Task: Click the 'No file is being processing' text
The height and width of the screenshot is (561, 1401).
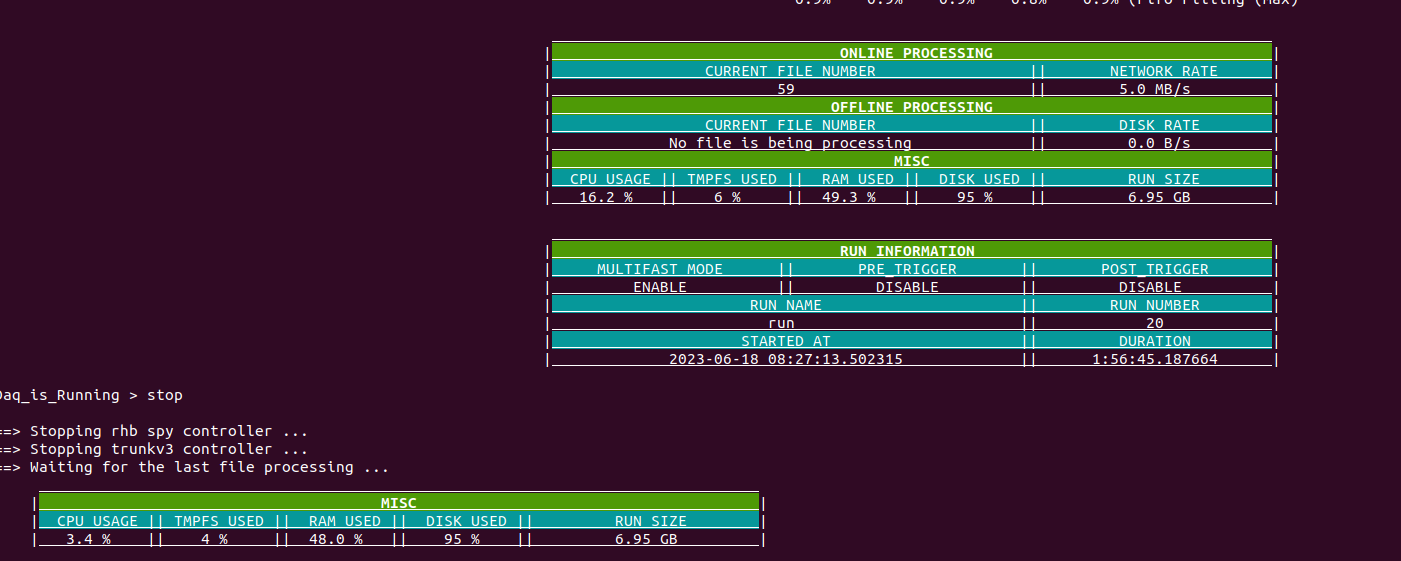Action: [x=790, y=143]
